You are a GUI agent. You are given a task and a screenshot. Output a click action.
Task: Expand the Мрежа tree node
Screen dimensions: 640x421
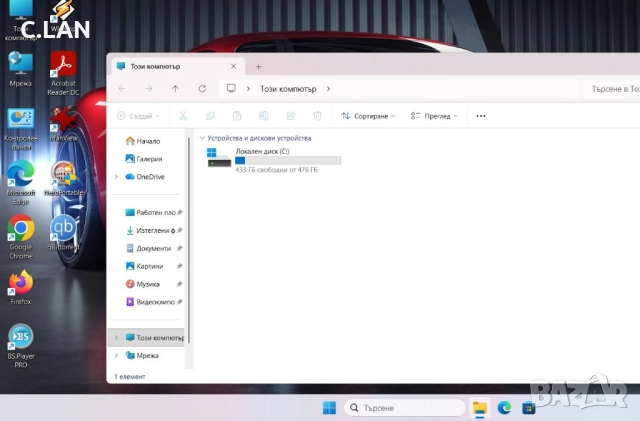[x=117, y=355]
